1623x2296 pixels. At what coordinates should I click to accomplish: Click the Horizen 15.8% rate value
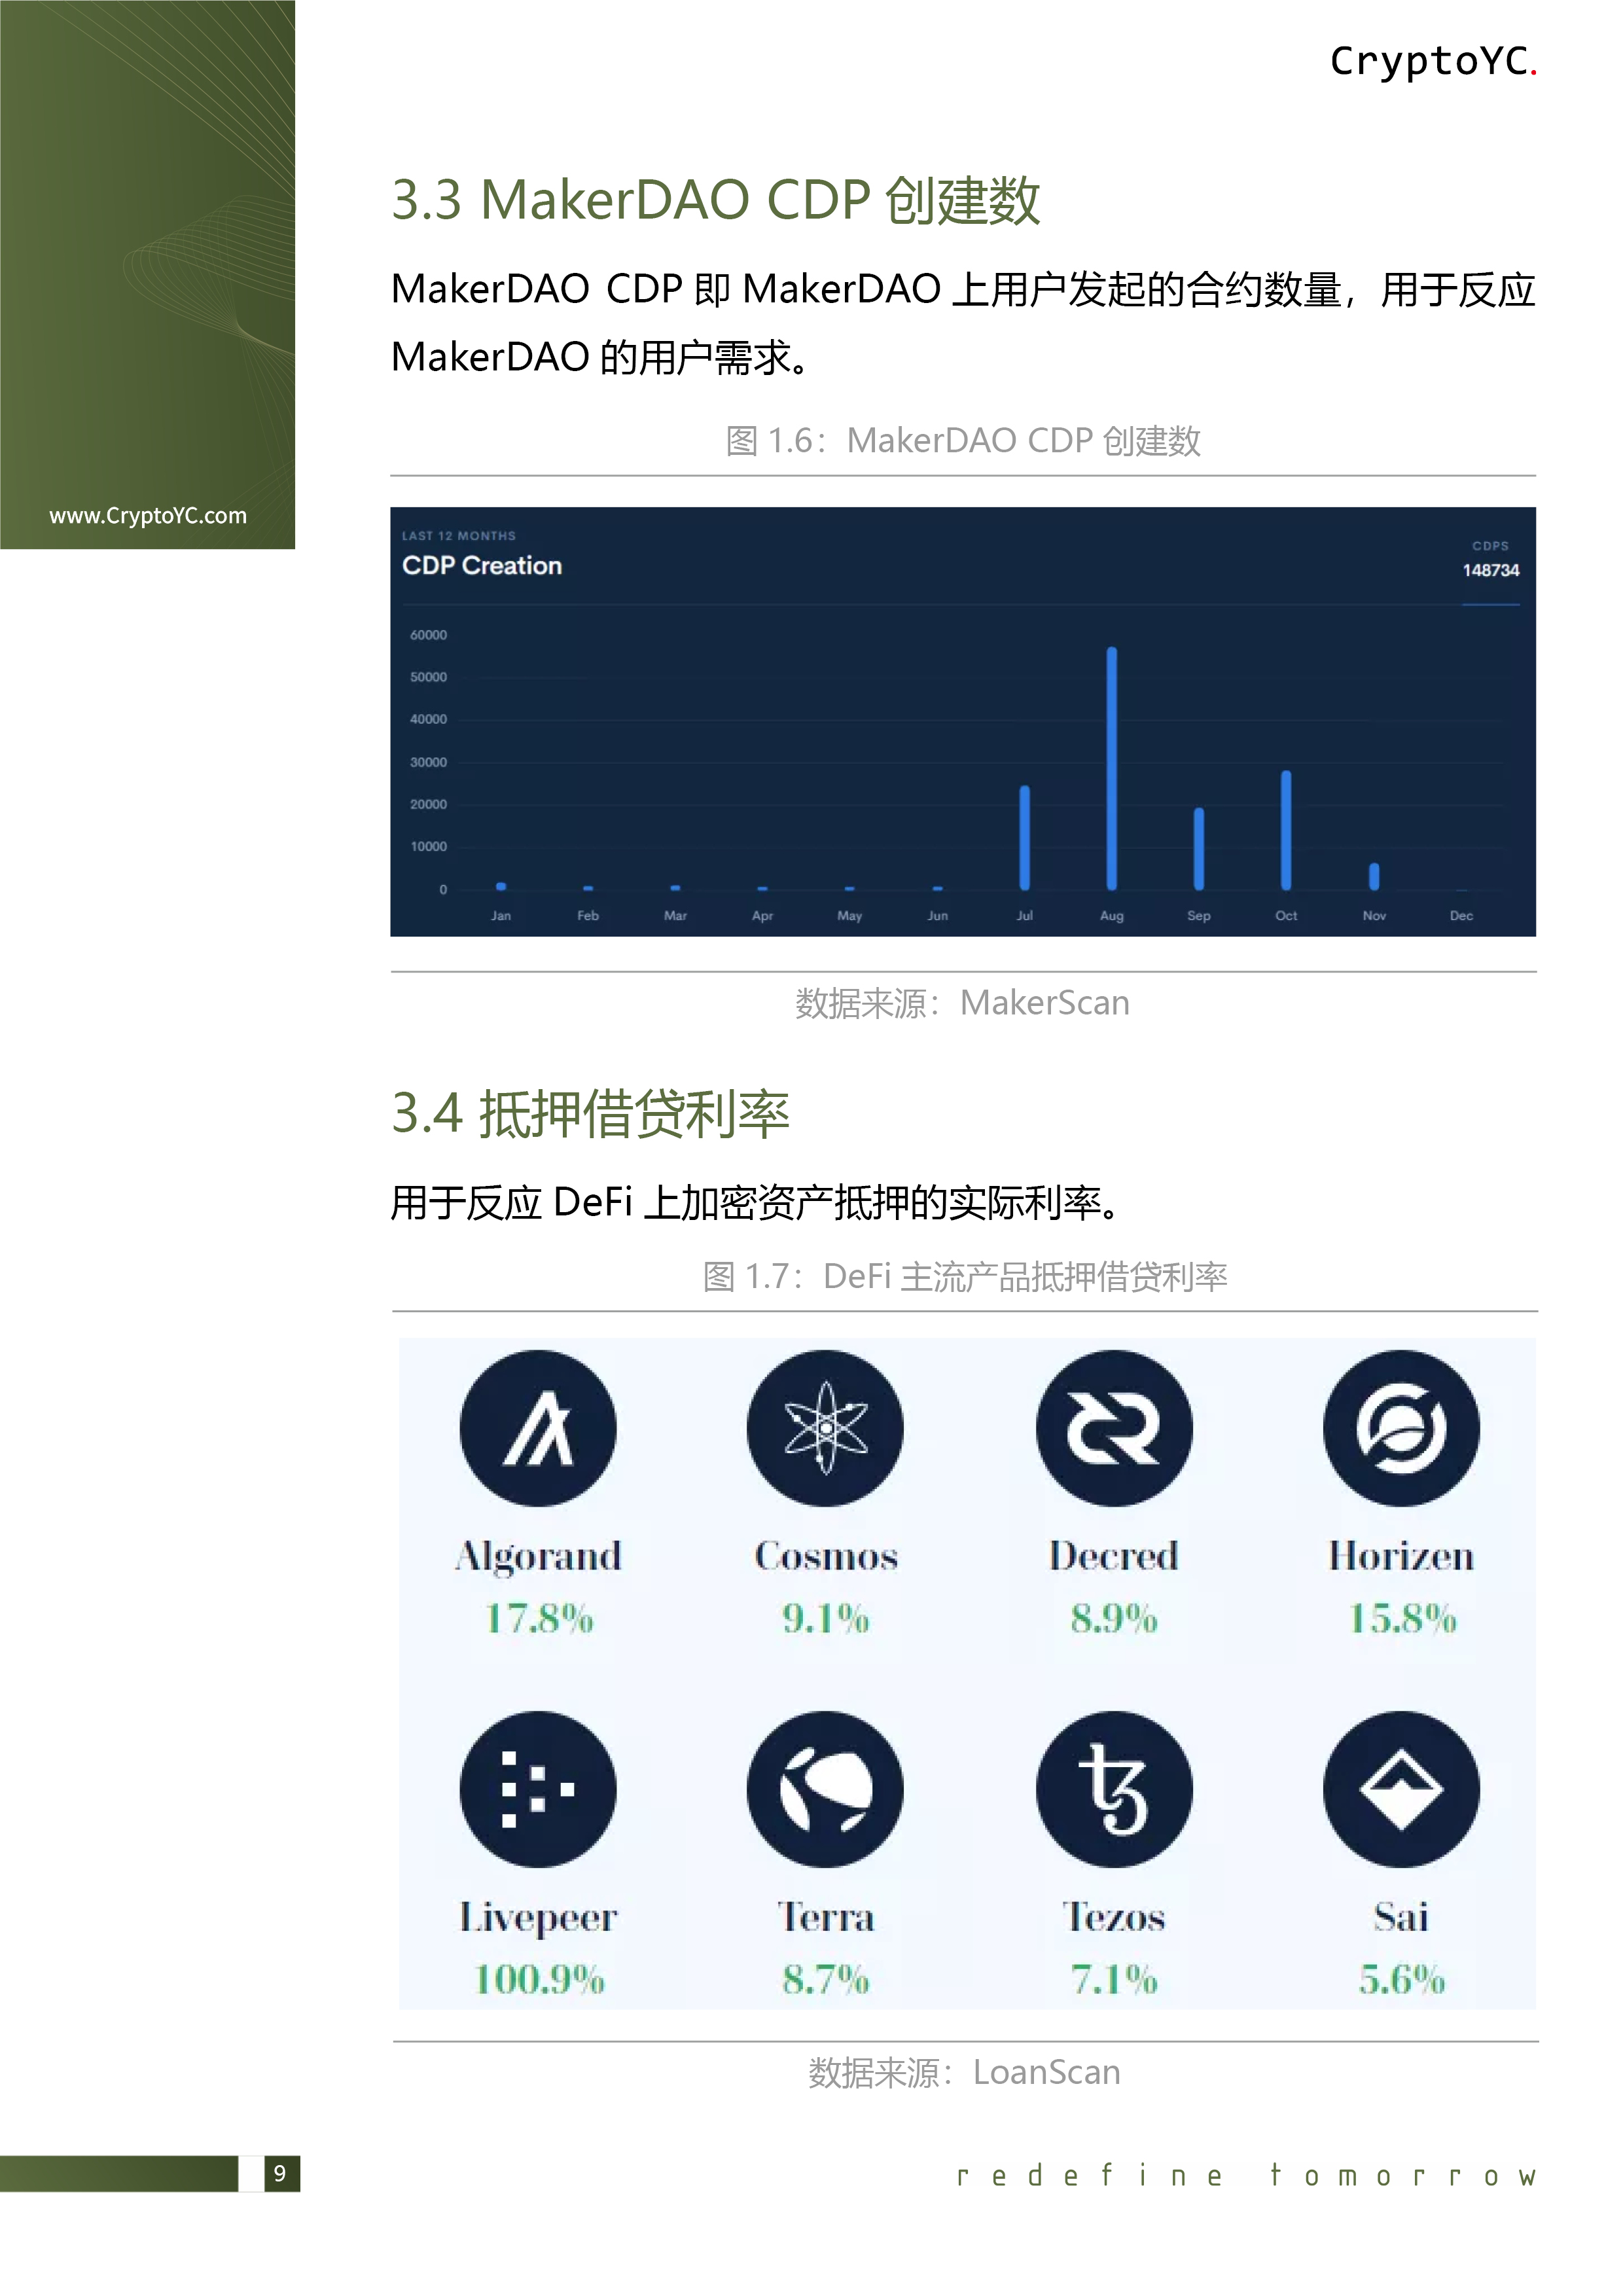(x=1402, y=1618)
